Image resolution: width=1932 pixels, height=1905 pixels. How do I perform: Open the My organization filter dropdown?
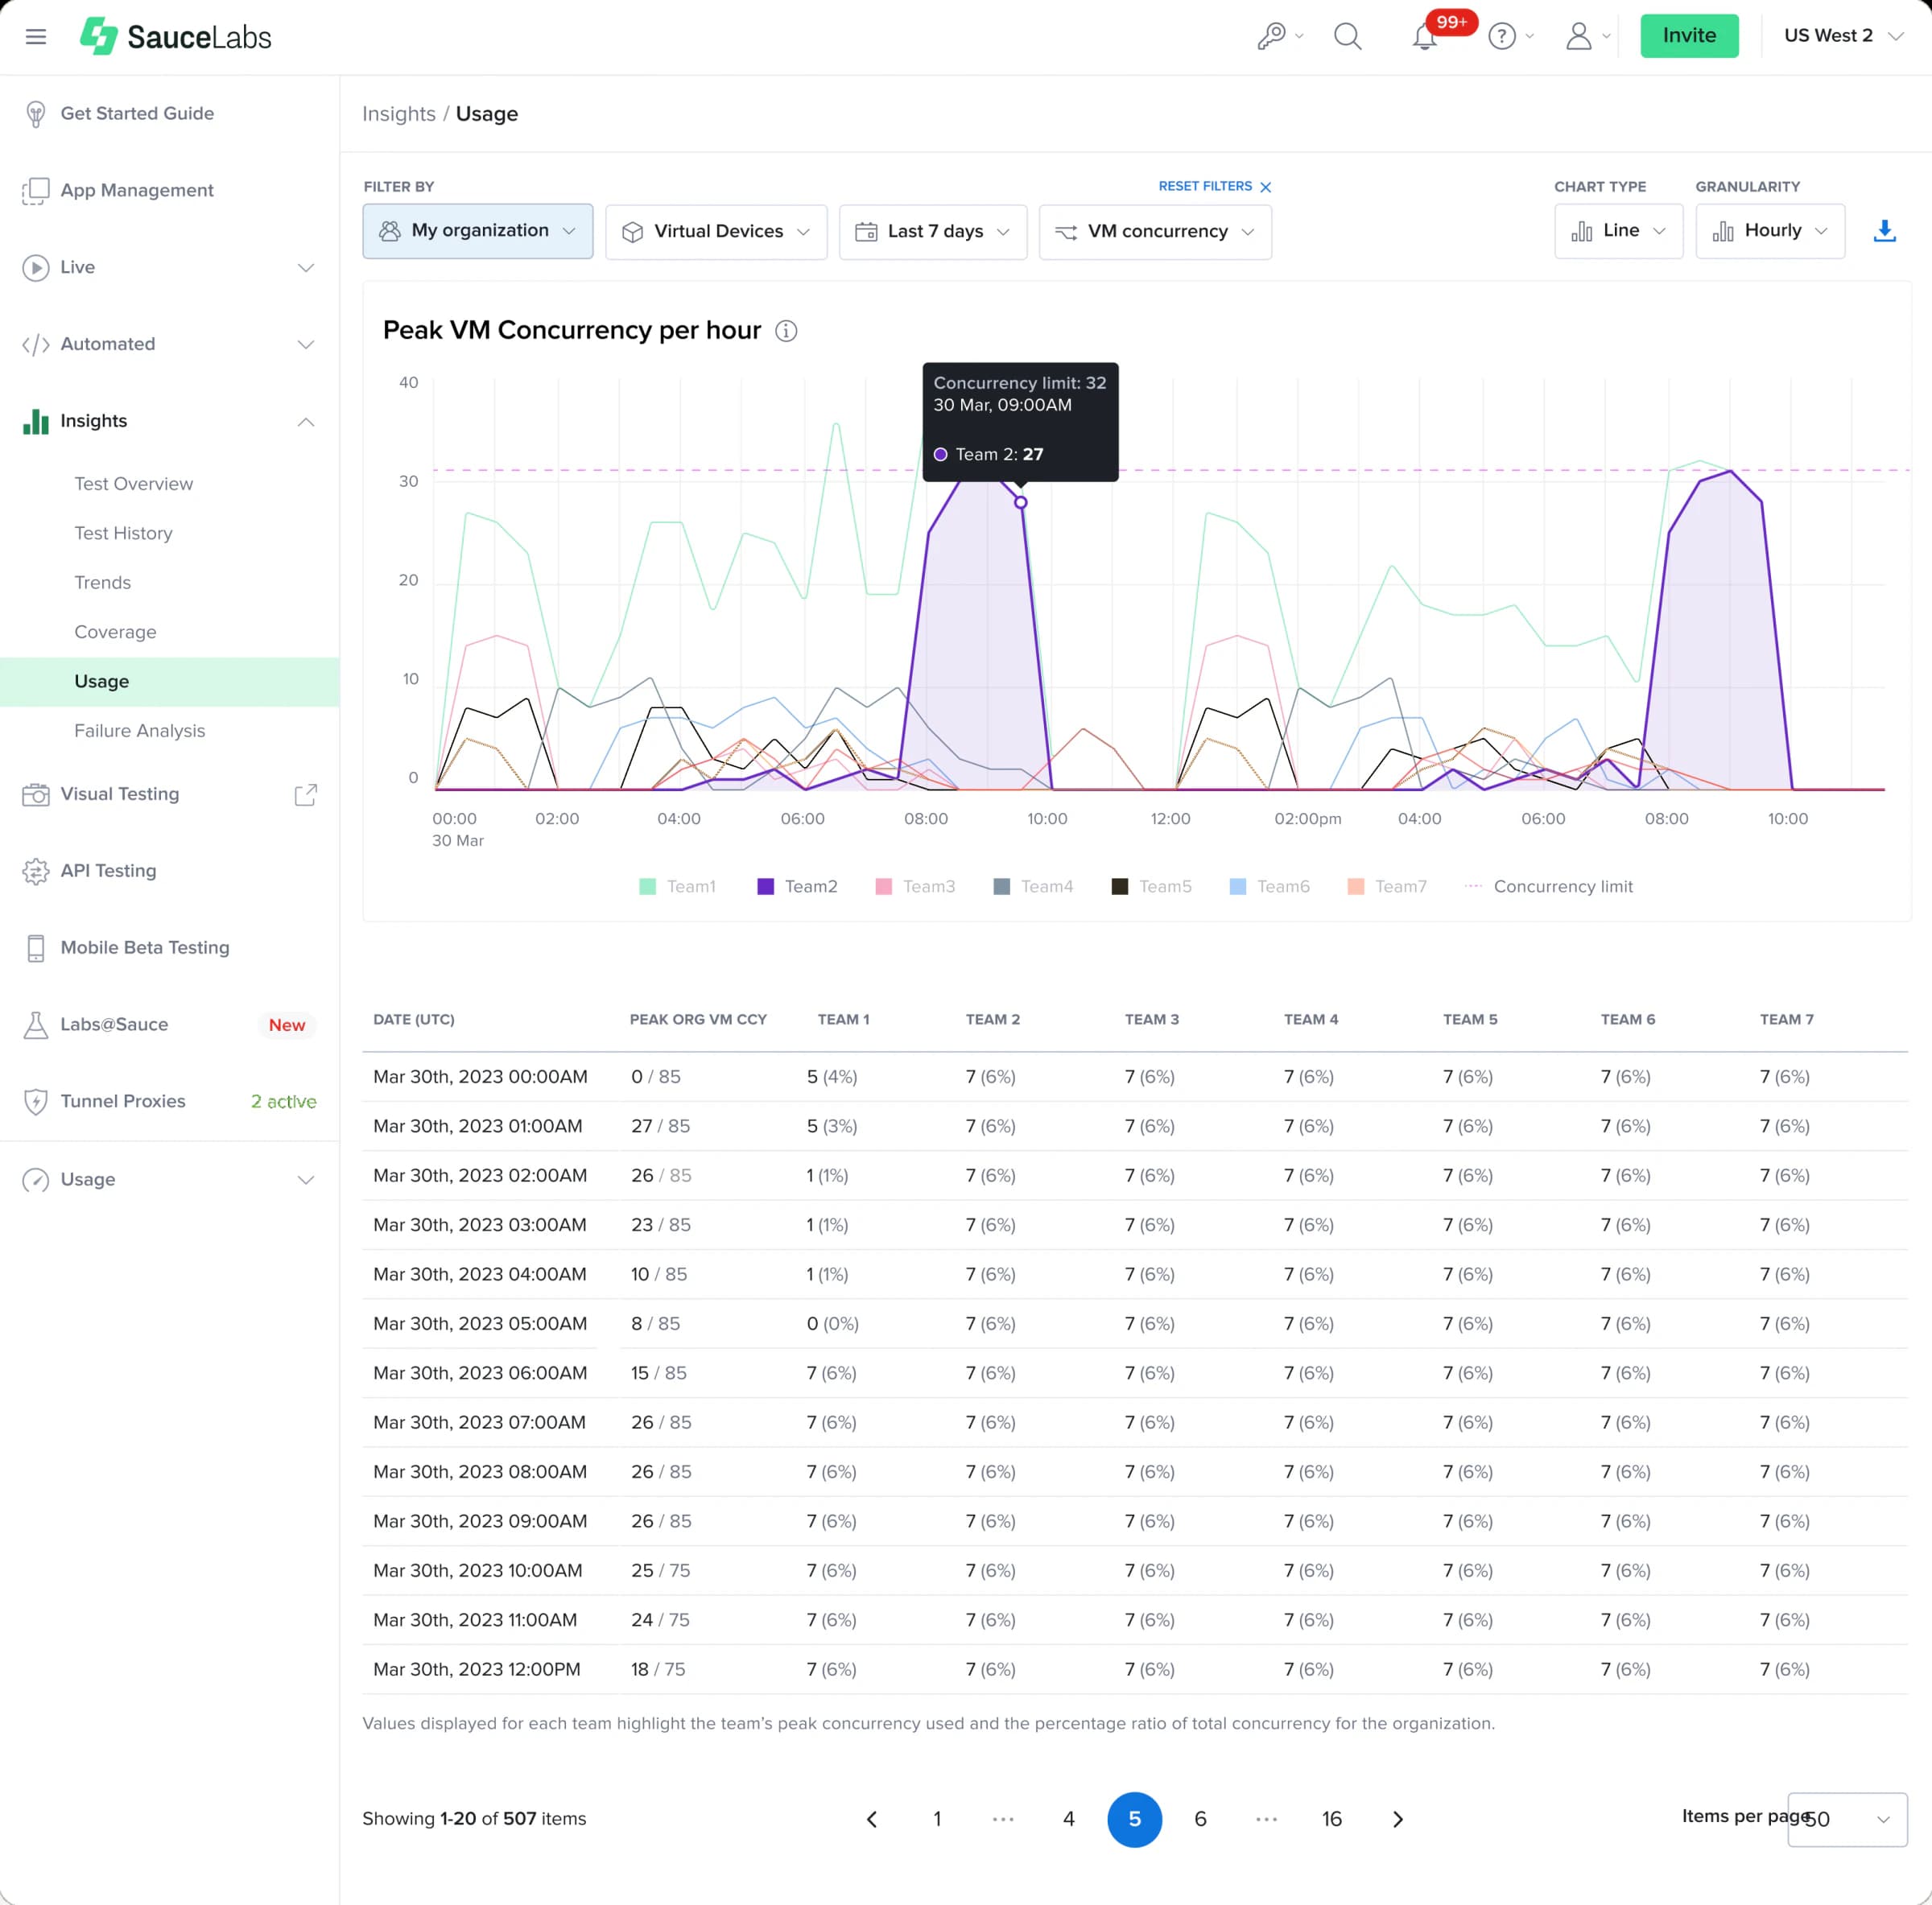(x=478, y=231)
